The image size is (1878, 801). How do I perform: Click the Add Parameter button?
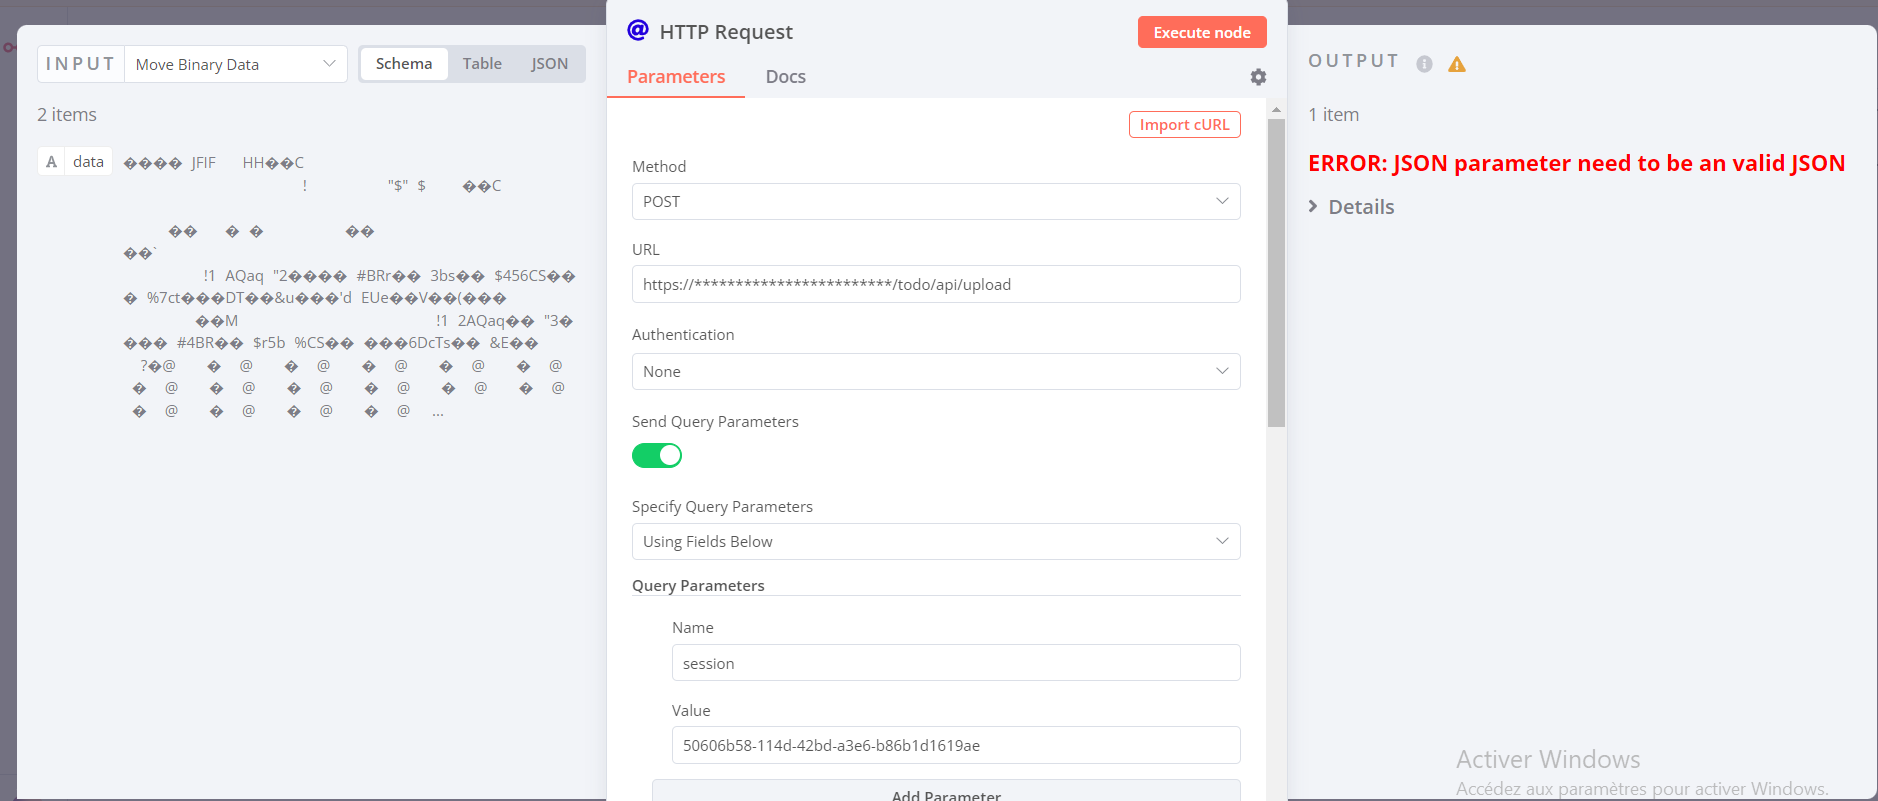(945, 791)
